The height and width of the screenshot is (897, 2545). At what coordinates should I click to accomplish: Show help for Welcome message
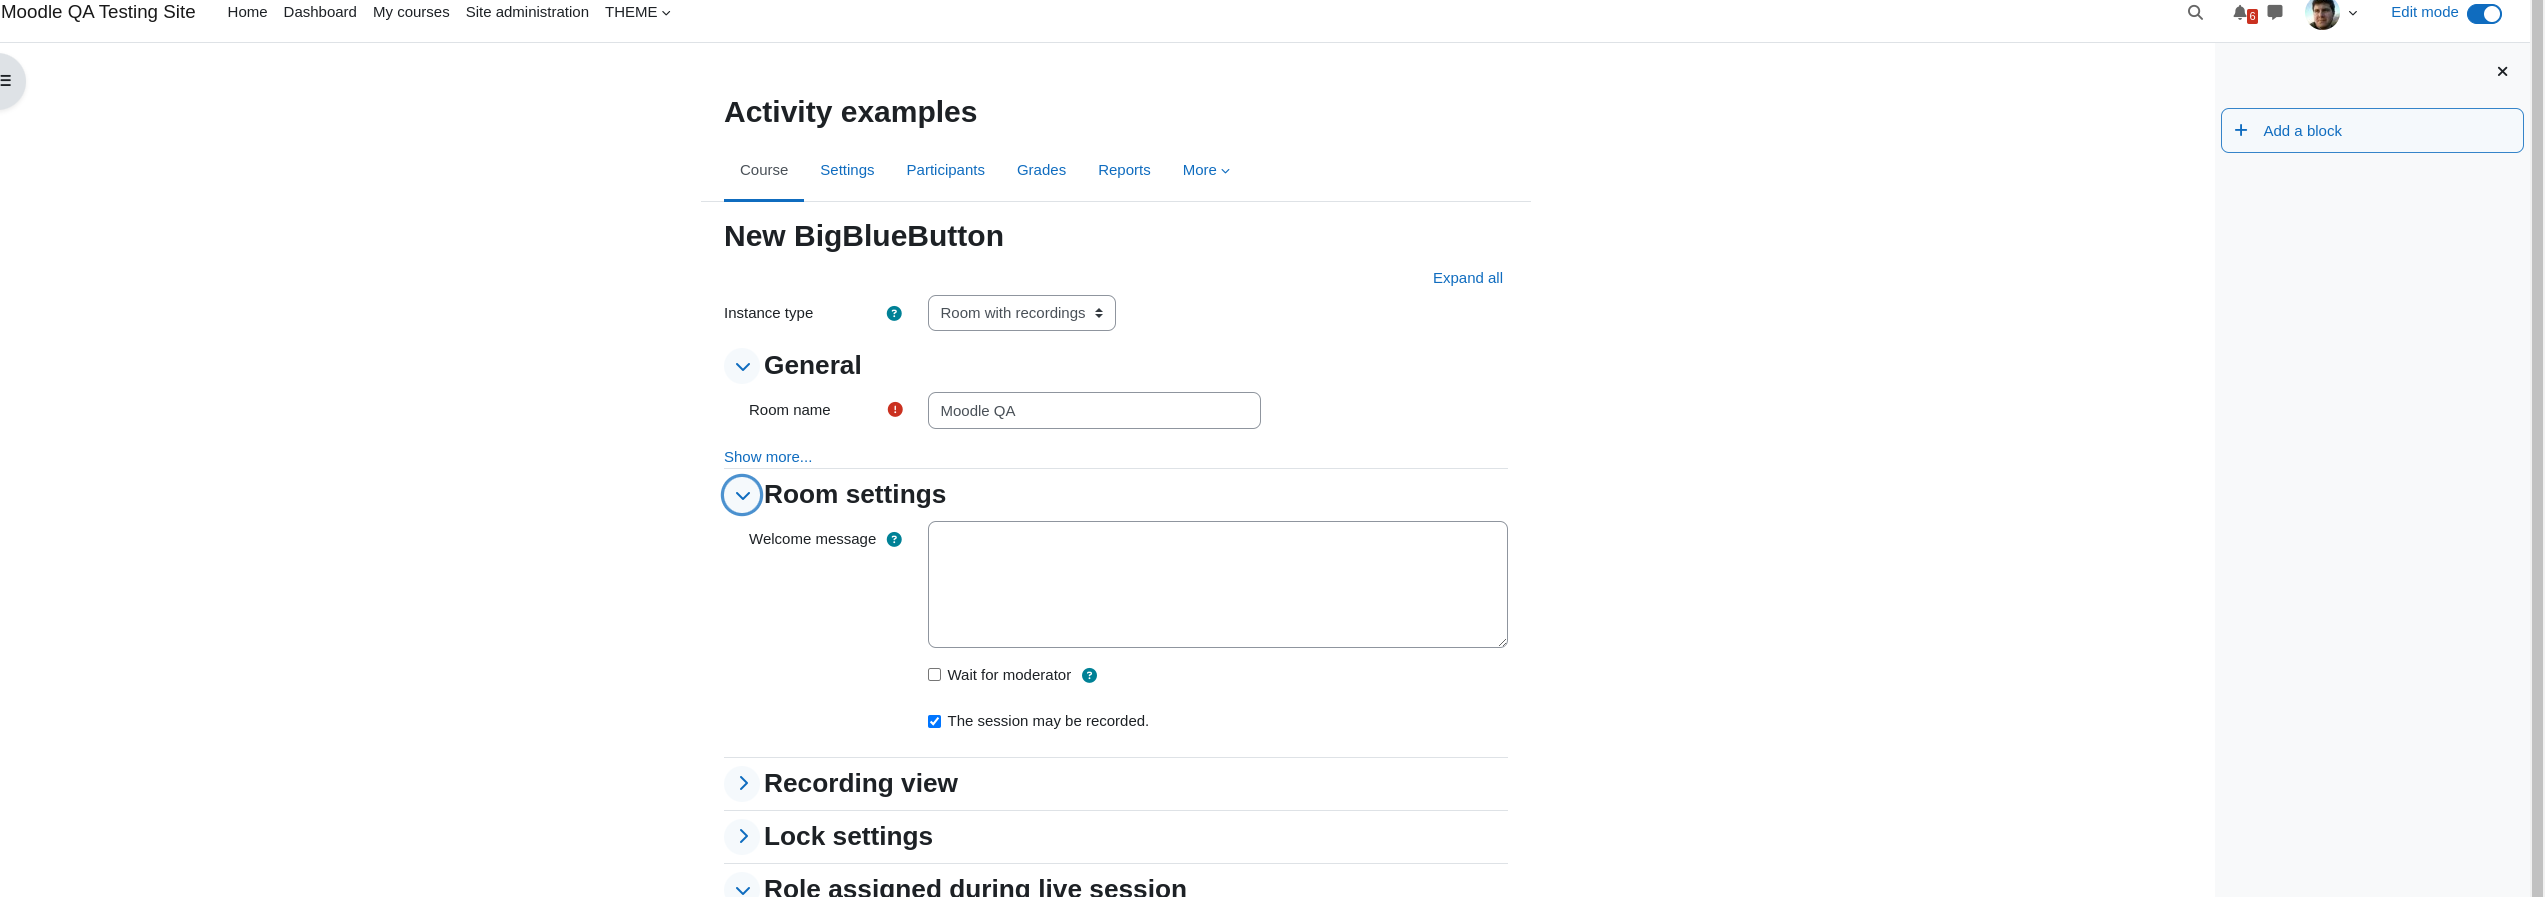894,539
